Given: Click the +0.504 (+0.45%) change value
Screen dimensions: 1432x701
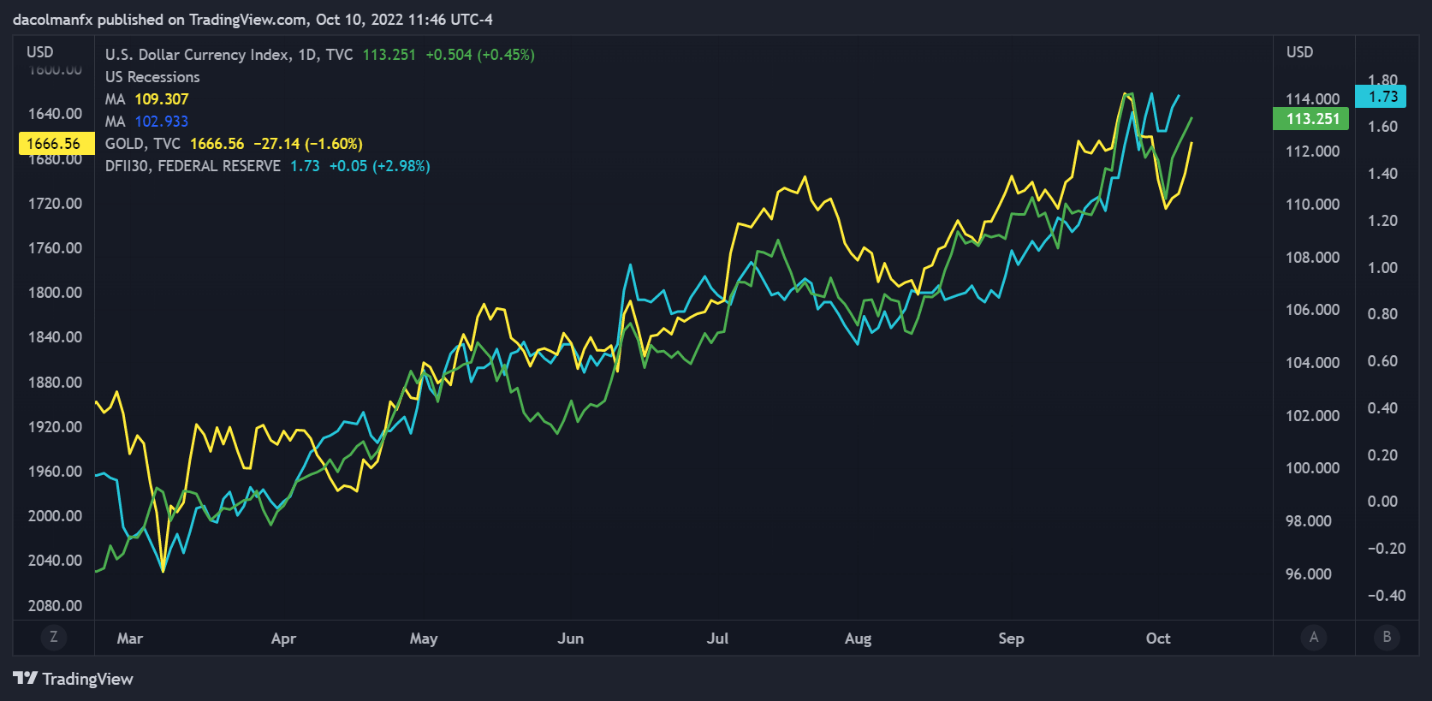Looking at the screenshot, I should (x=480, y=55).
